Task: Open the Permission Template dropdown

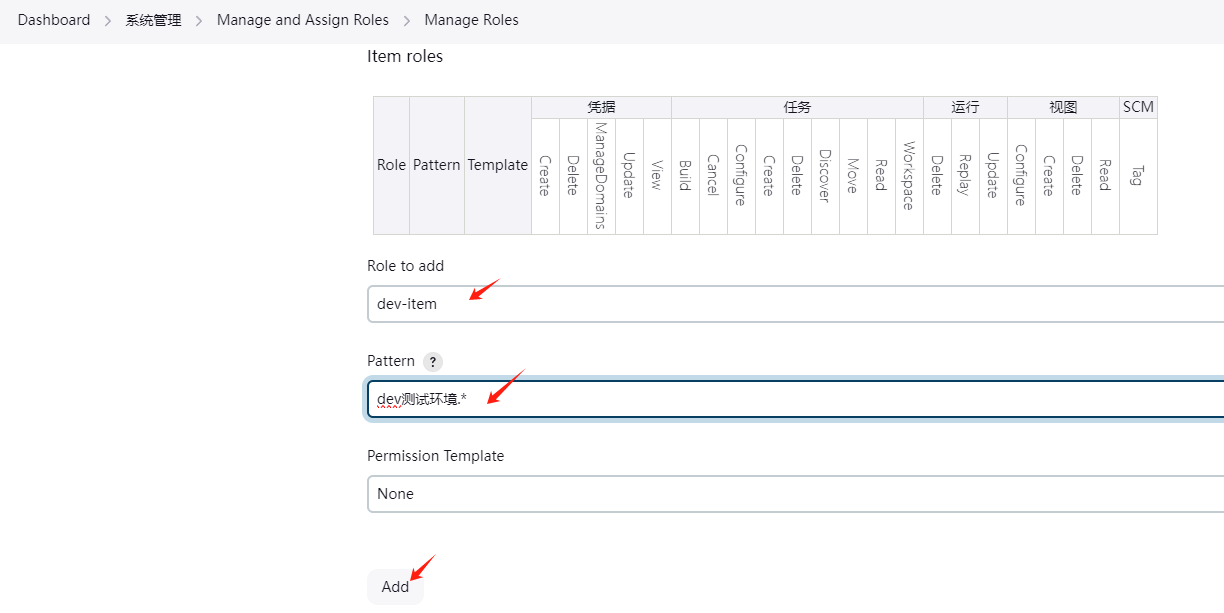Action: click(795, 494)
